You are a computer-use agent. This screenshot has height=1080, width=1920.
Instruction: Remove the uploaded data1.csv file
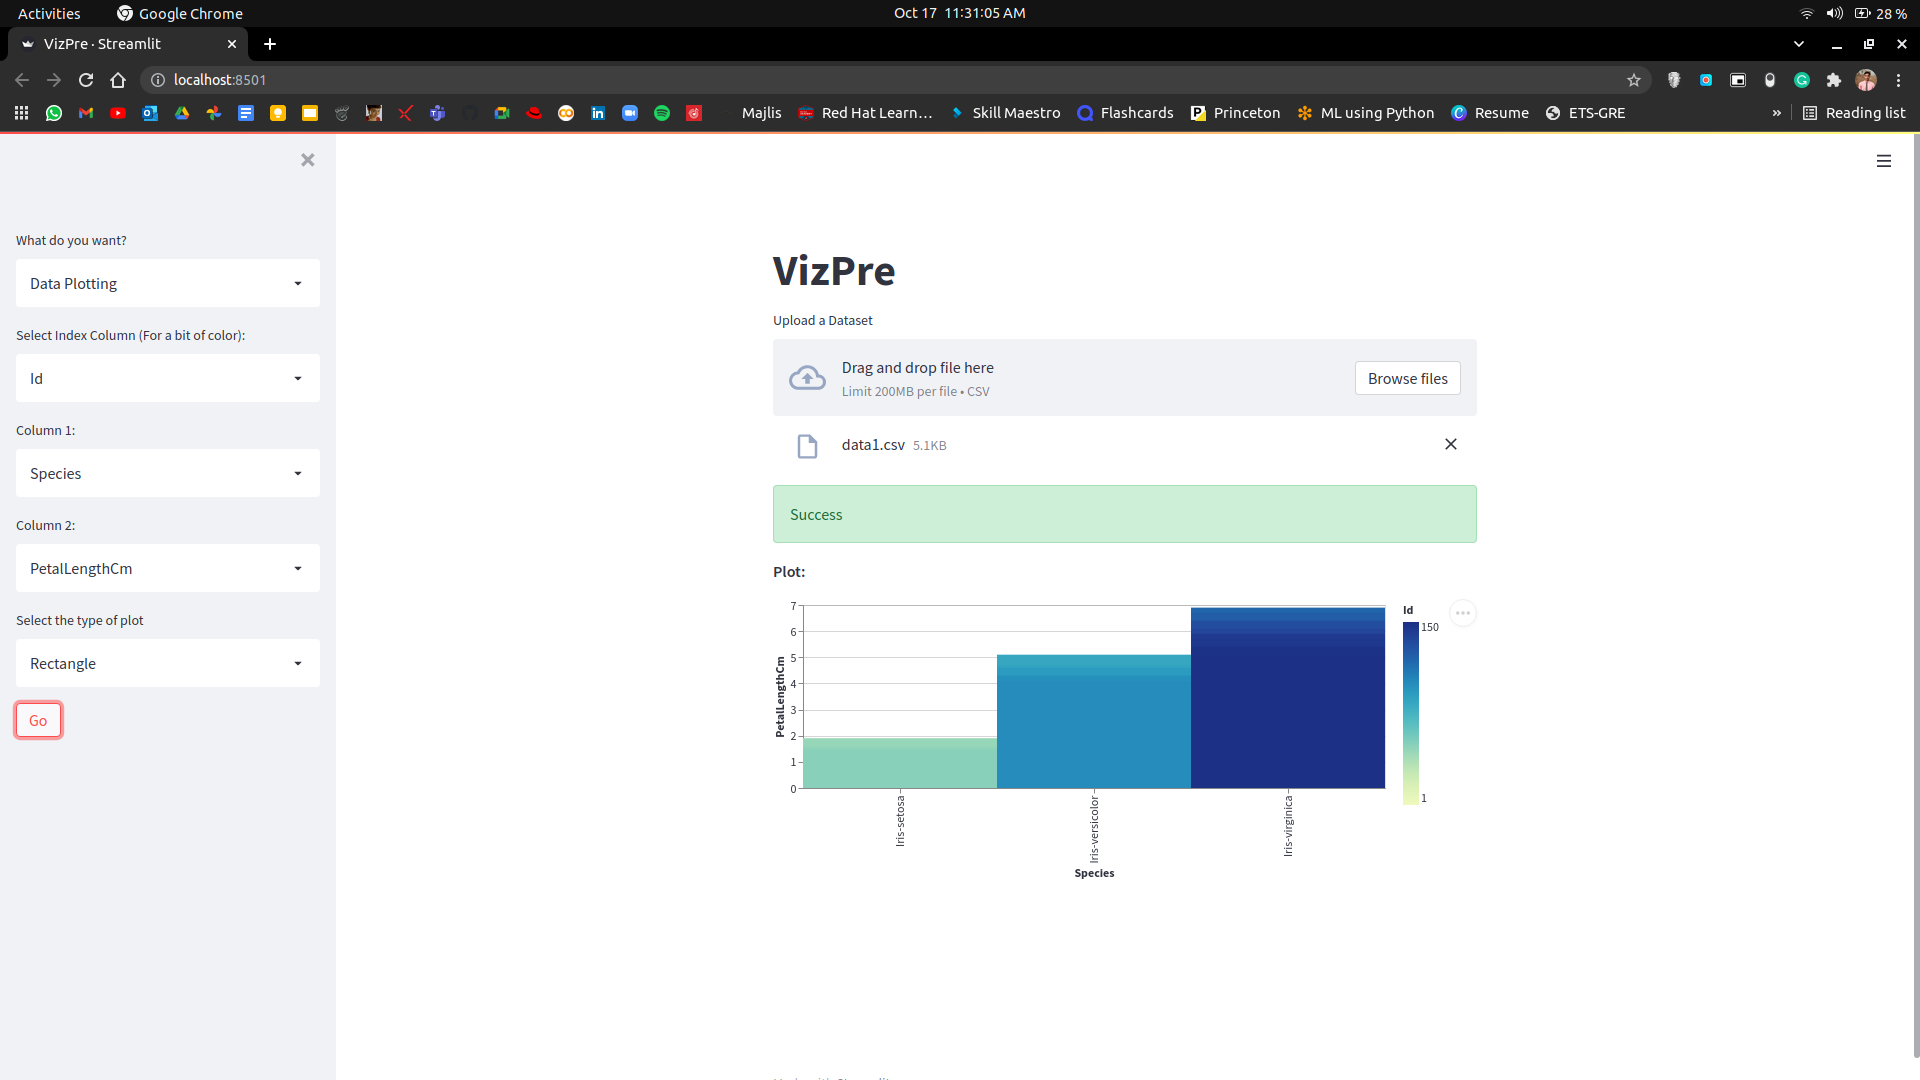coord(1450,444)
